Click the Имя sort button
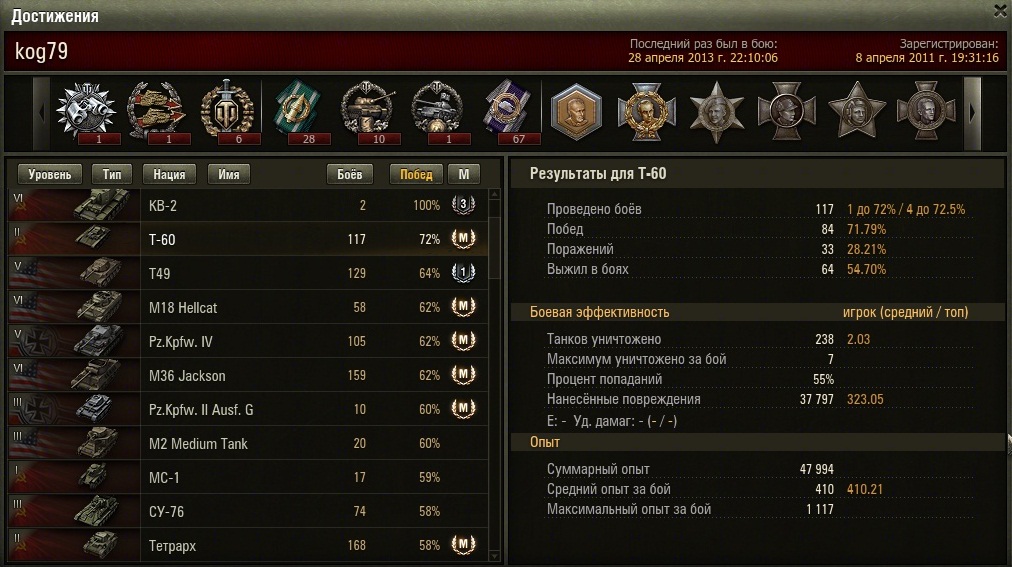Image resolution: width=1012 pixels, height=567 pixels. [228, 174]
